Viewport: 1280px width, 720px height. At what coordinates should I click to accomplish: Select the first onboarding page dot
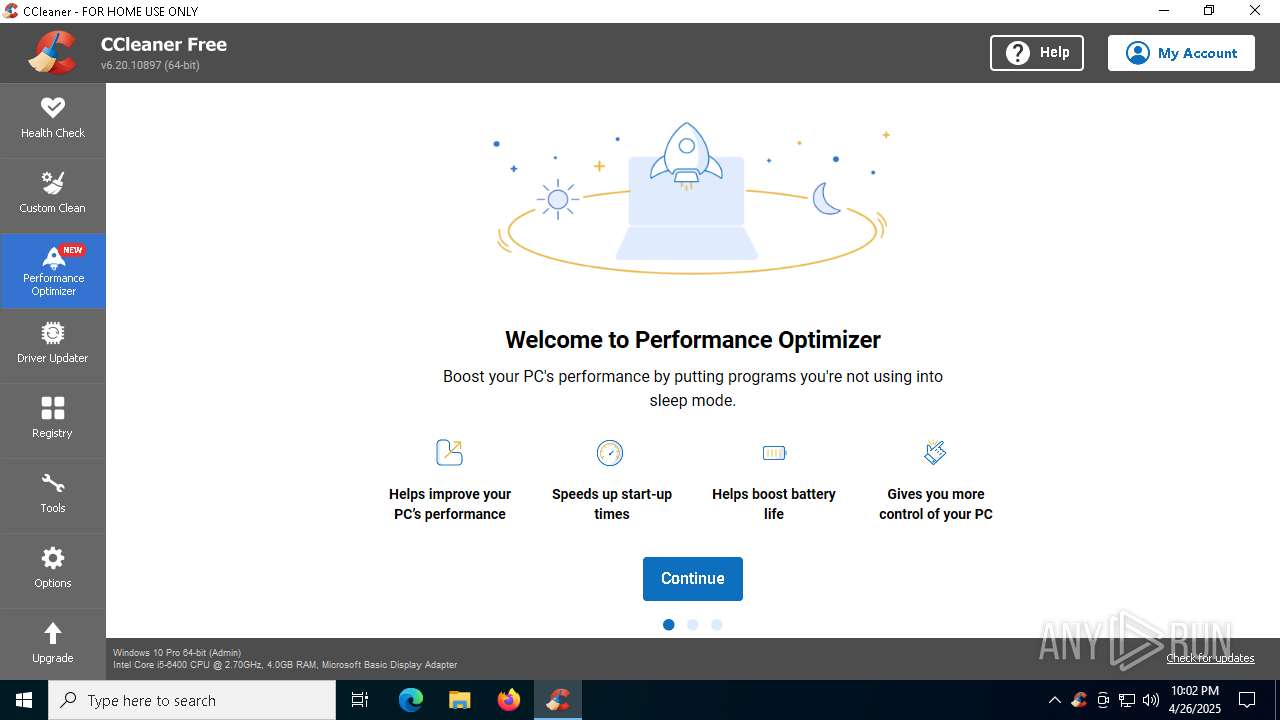pyautogui.click(x=669, y=625)
